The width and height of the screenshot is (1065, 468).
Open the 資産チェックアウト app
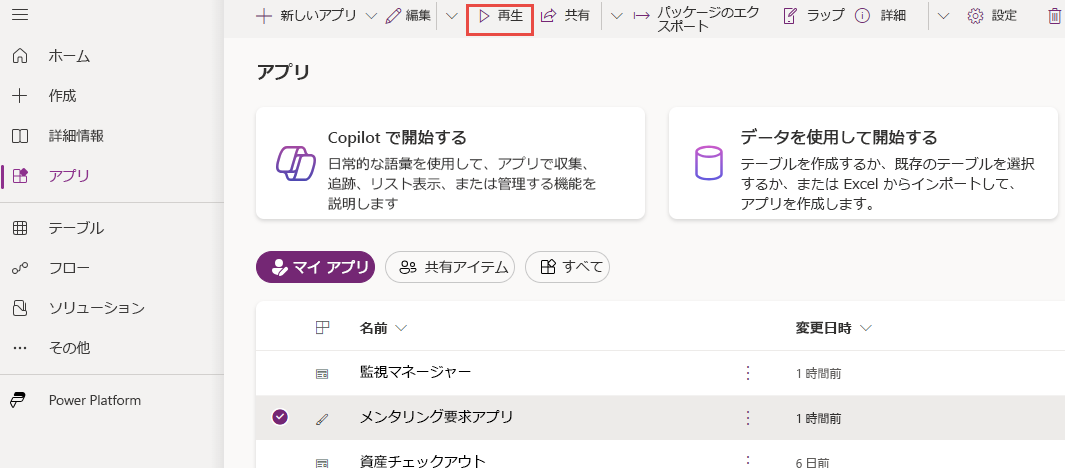(x=423, y=461)
